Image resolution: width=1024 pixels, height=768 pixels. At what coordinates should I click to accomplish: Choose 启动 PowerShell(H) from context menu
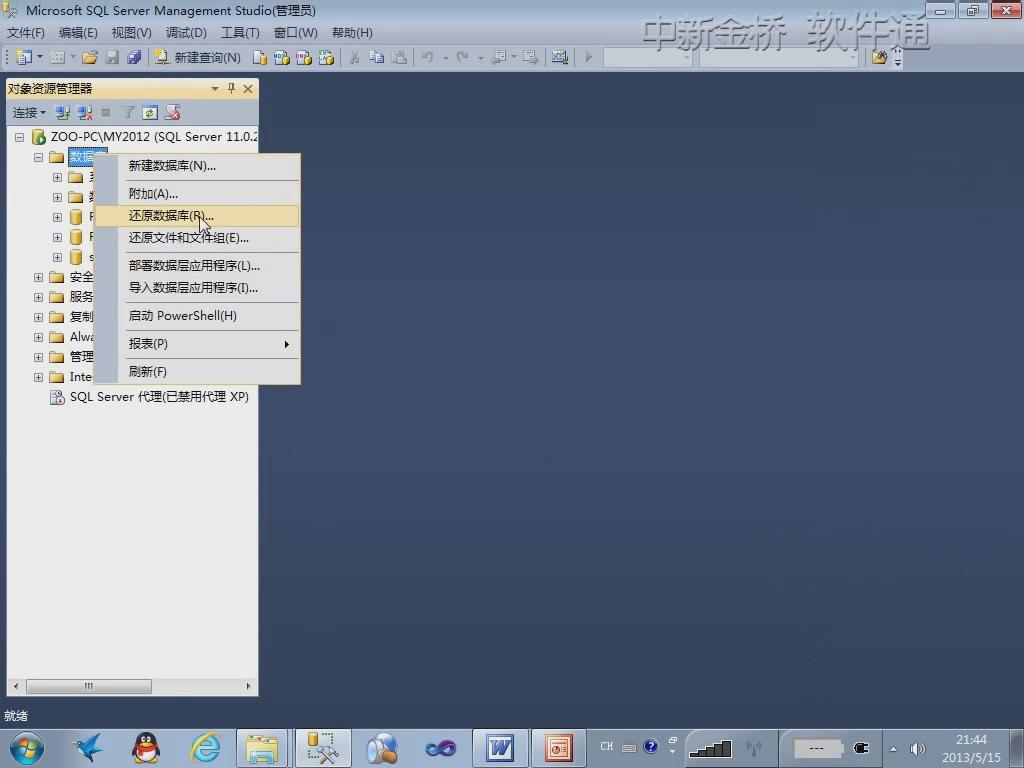(197, 316)
